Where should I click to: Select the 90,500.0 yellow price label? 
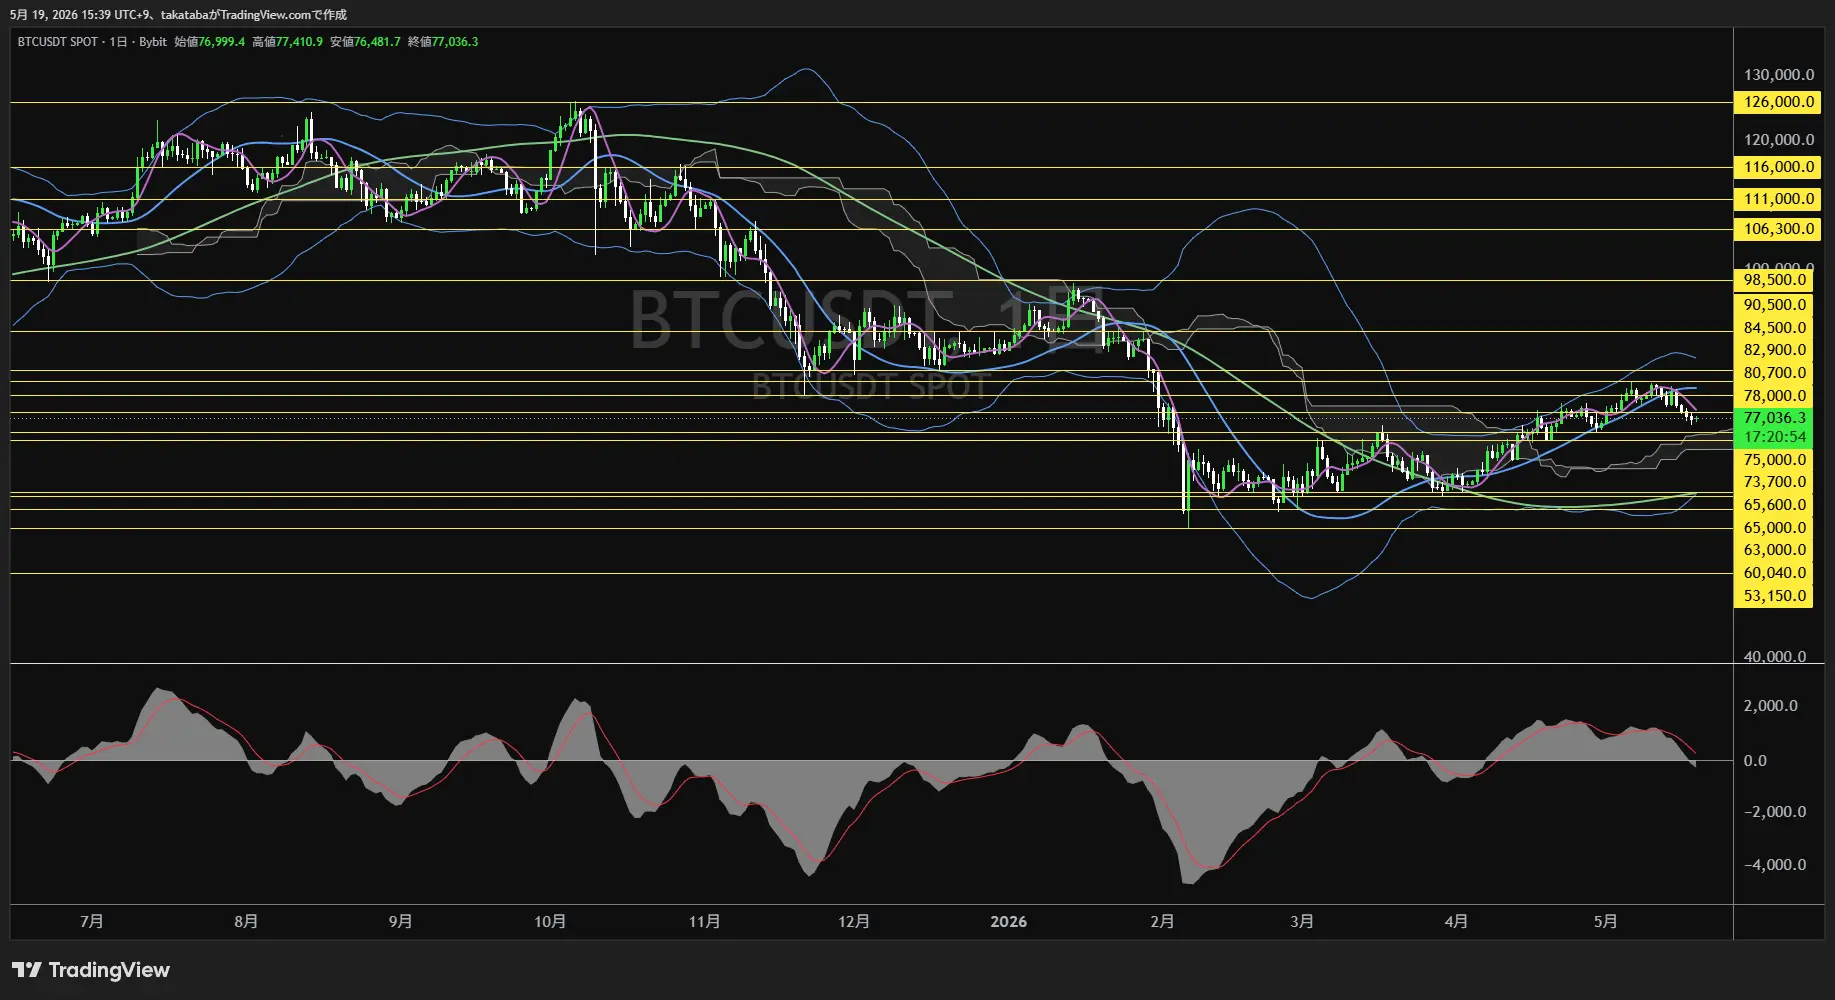[x=1773, y=305]
